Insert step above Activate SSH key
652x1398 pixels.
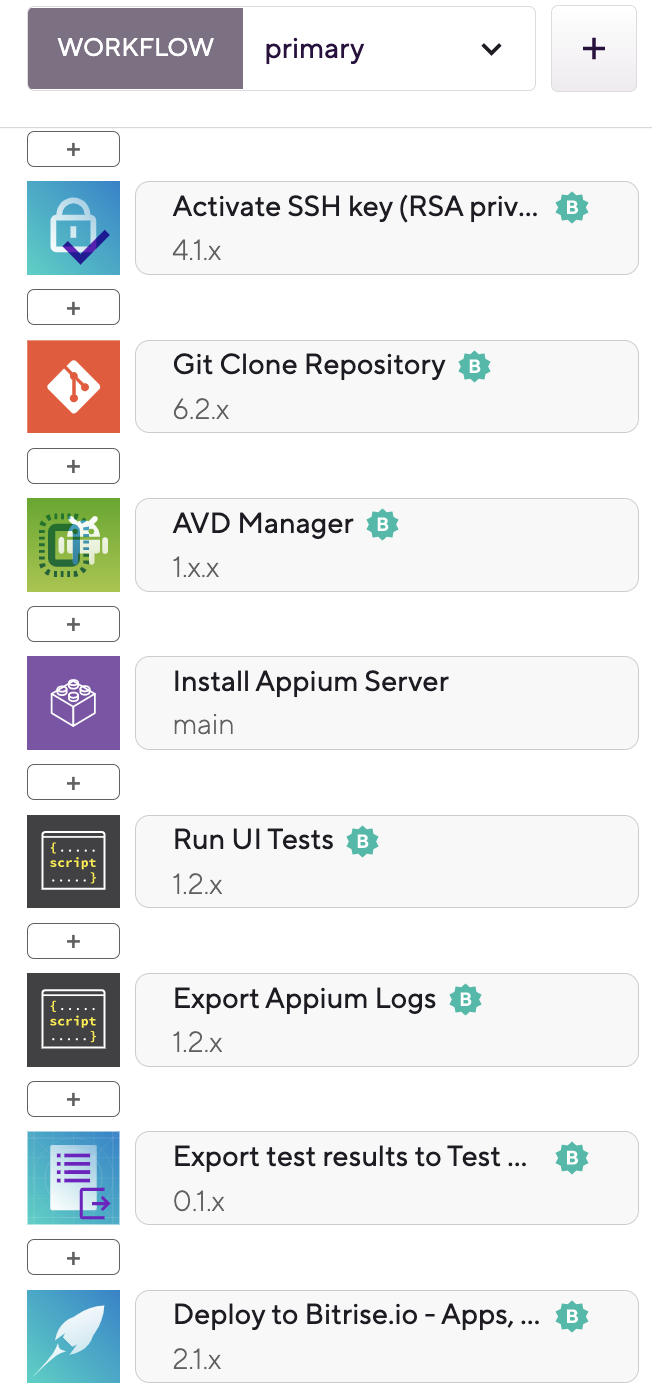73,149
